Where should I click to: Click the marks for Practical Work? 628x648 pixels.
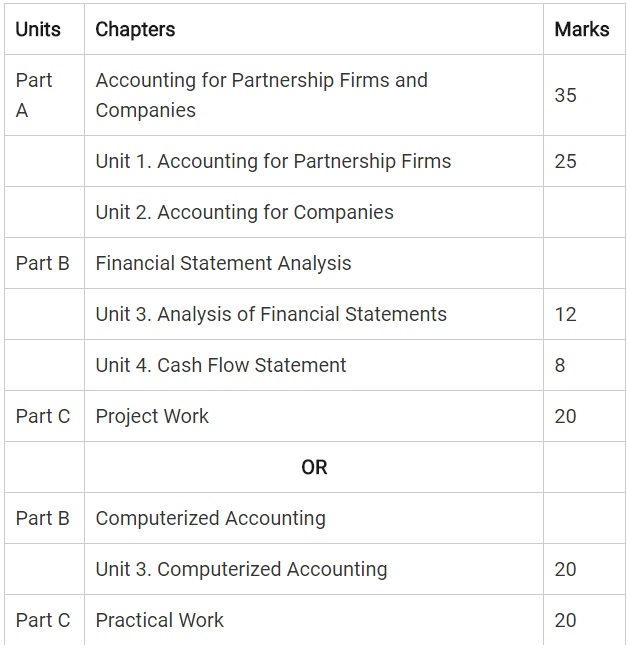tap(565, 620)
